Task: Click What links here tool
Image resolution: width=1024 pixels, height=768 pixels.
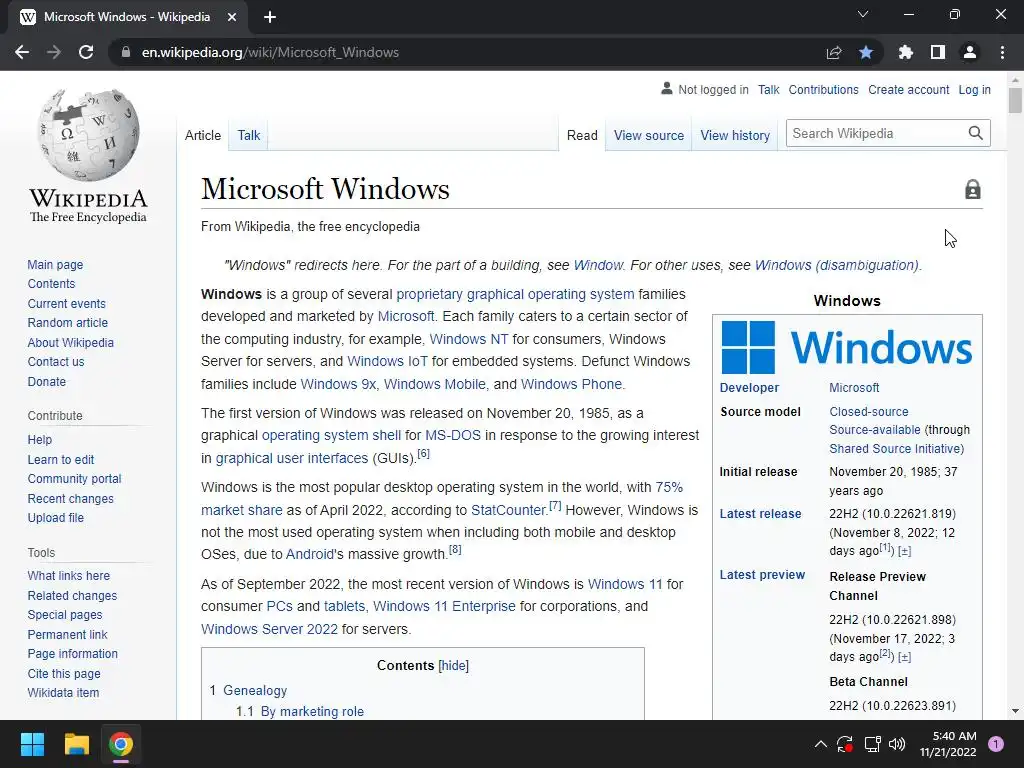Action: point(69,575)
